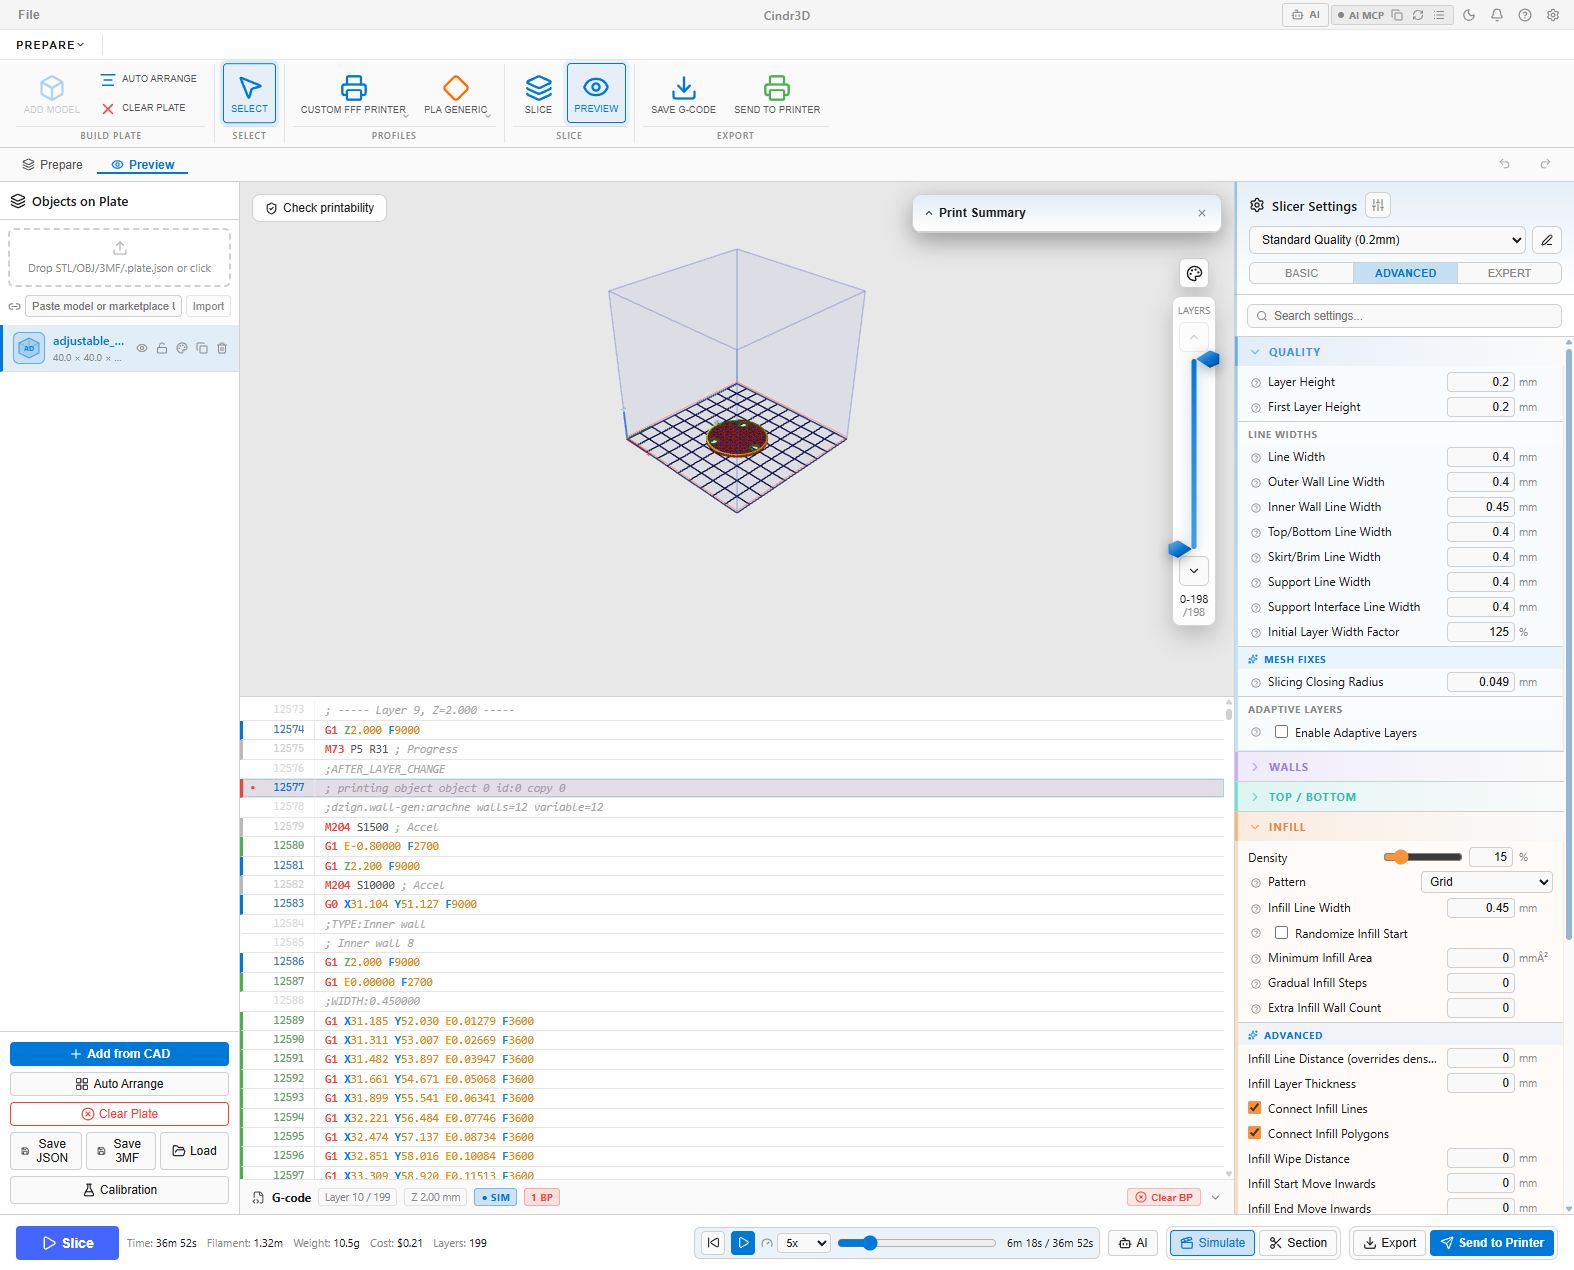Viewport: 1574px width, 1270px height.
Task: Lock the adjustable model object
Action: pos(162,348)
